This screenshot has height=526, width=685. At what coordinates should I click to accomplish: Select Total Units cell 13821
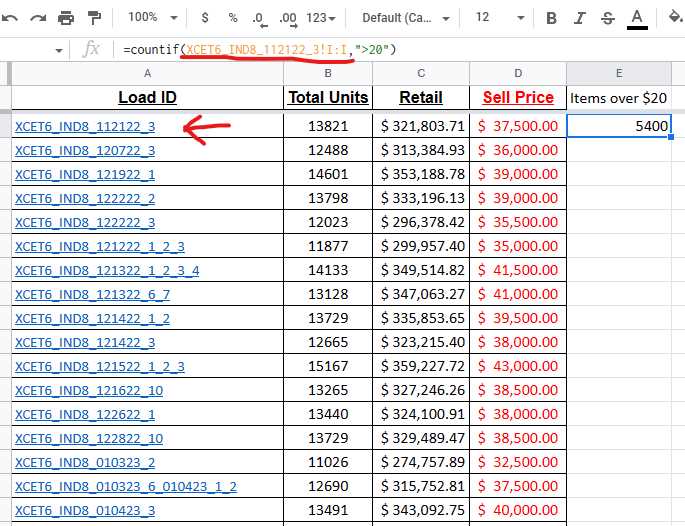click(328, 126)
